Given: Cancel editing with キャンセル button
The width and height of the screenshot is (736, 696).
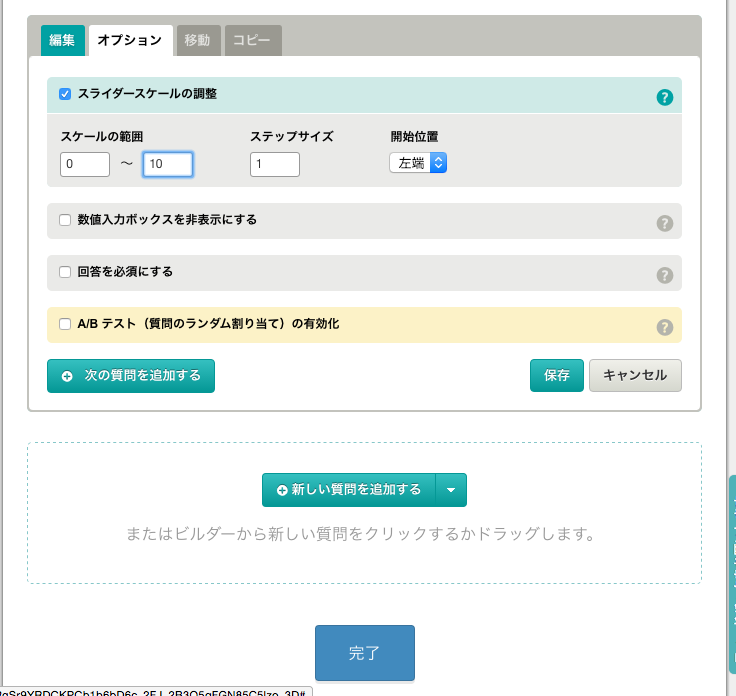Looking at the screenshot, I should (x=635, y=375).
